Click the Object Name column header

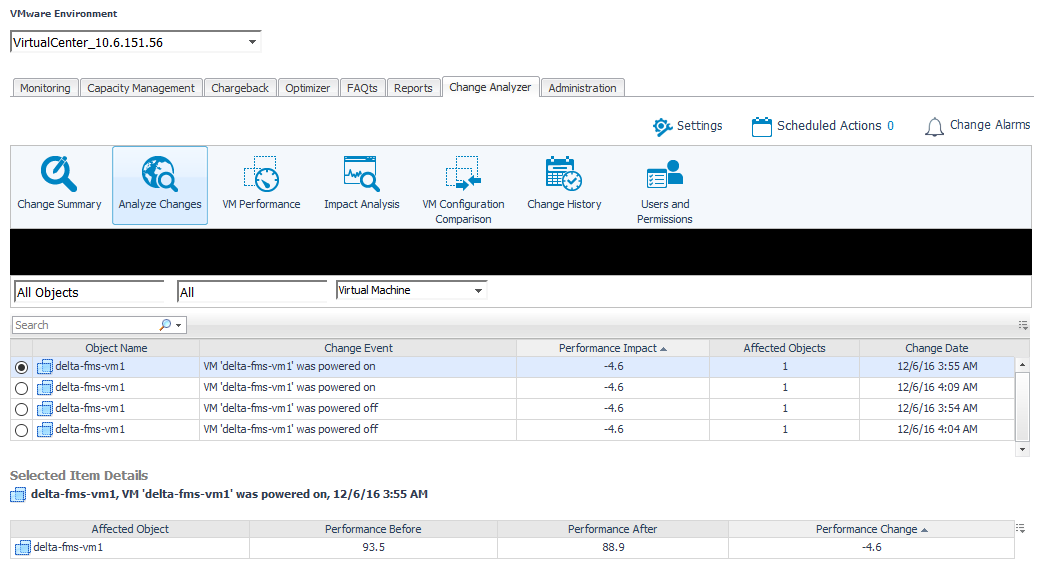(116, 348)
